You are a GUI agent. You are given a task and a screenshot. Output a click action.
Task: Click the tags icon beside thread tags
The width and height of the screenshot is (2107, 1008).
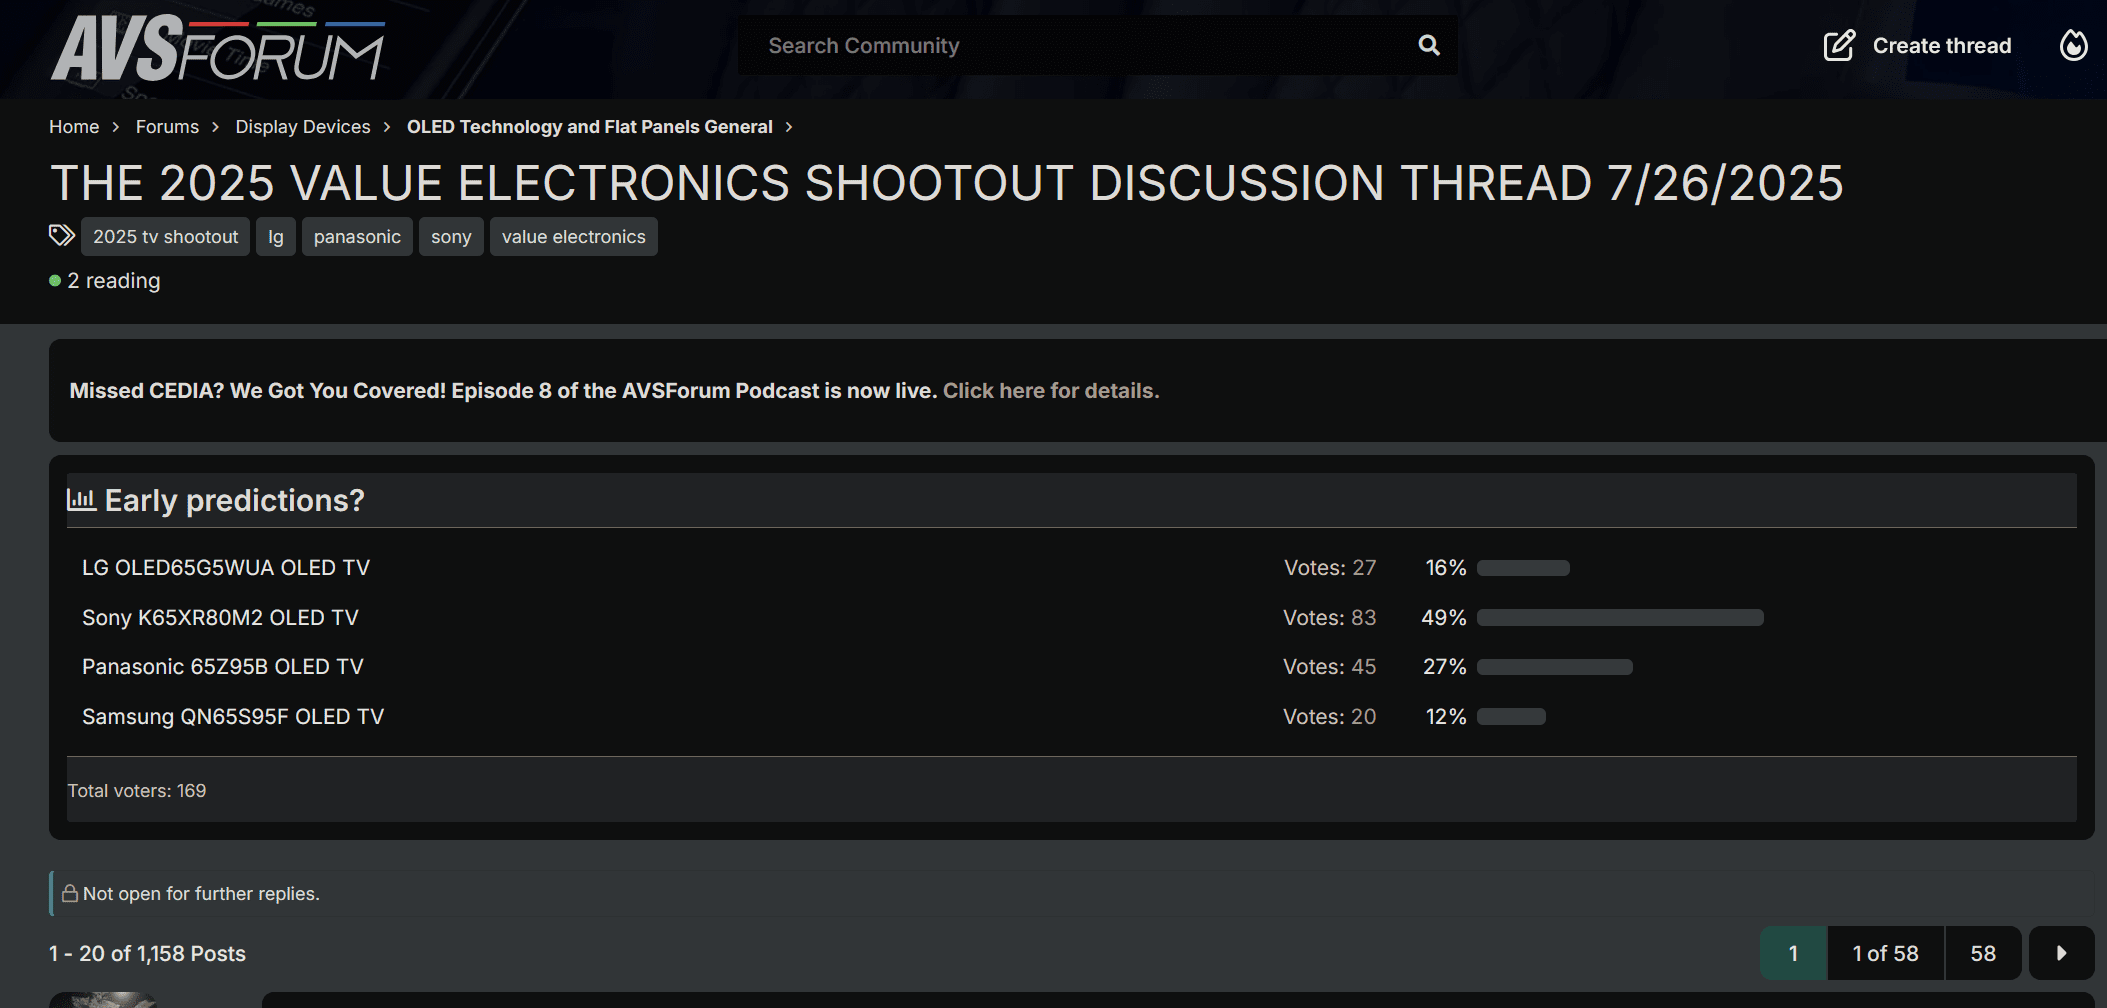coord(61,235)
